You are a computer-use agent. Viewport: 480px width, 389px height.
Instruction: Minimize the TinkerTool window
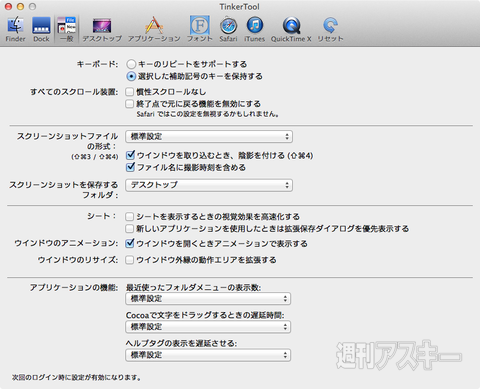(20, 6)
